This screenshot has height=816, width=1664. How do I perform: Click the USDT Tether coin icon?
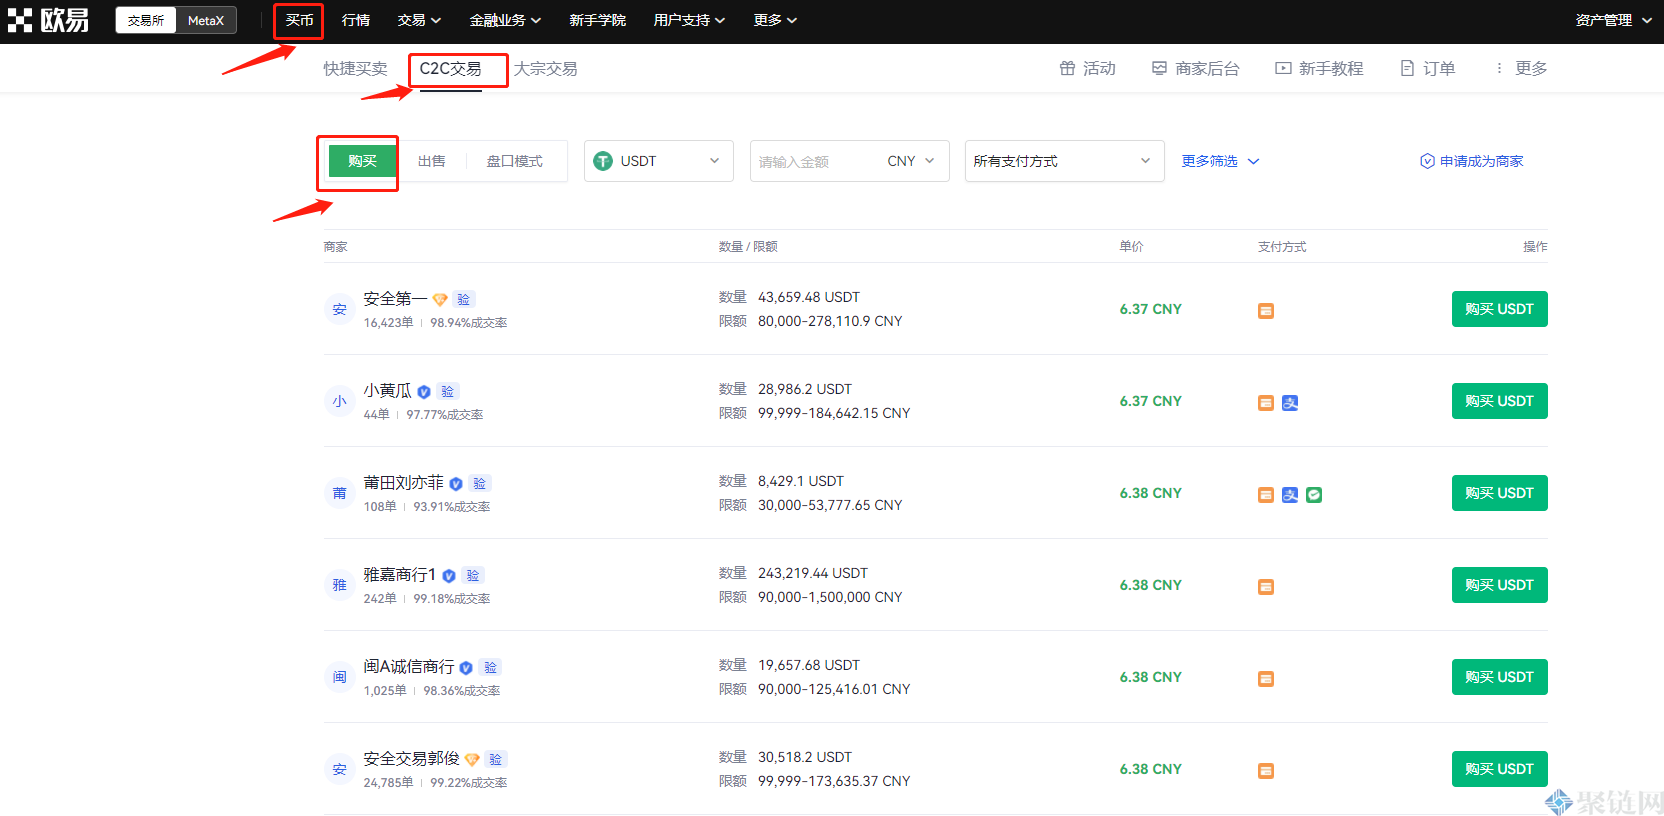tap(603, 161)
